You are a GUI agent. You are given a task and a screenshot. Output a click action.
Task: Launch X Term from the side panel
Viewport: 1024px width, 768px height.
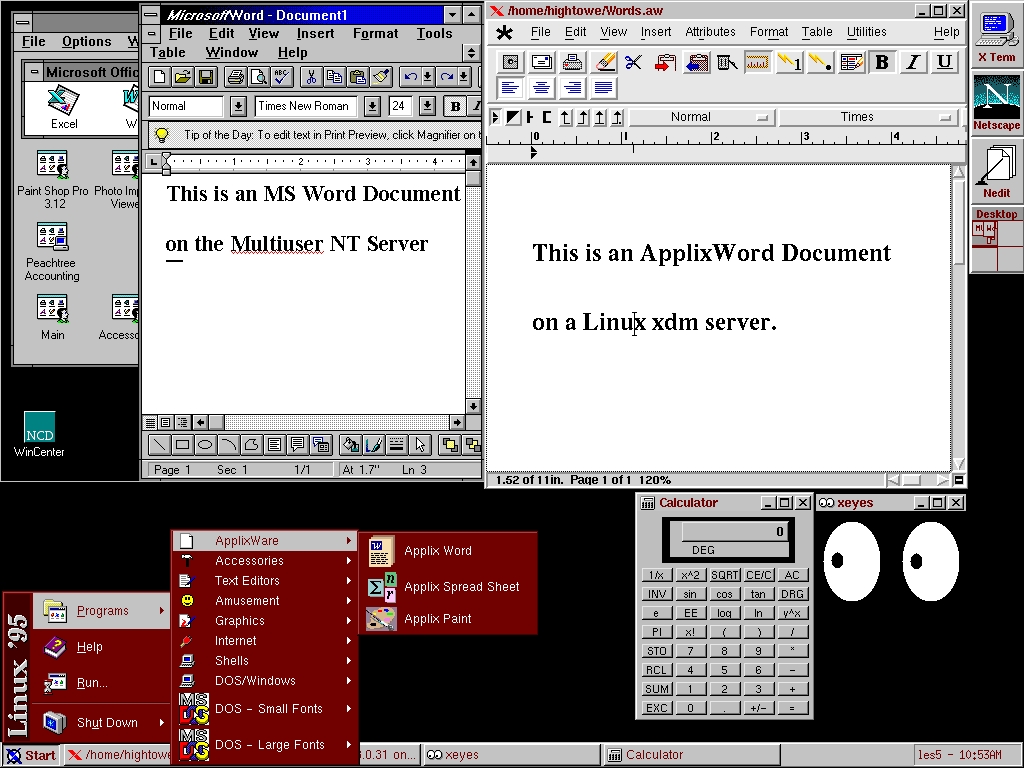996,34
